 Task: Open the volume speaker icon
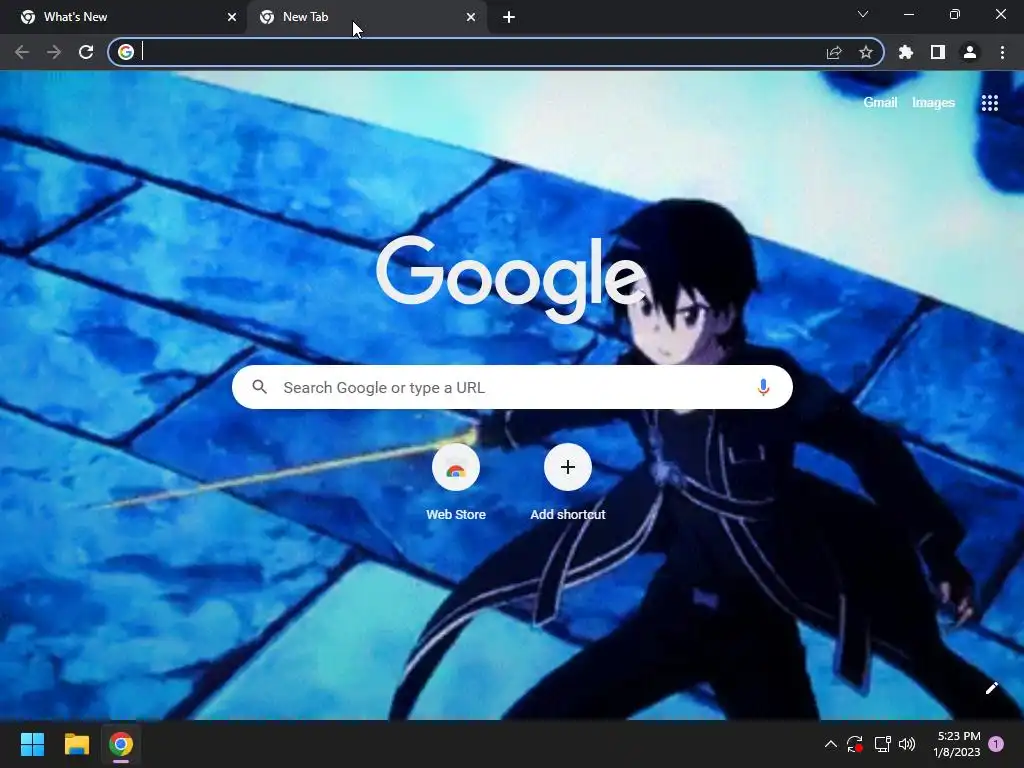pyautogui.click(x=907, y=744)
